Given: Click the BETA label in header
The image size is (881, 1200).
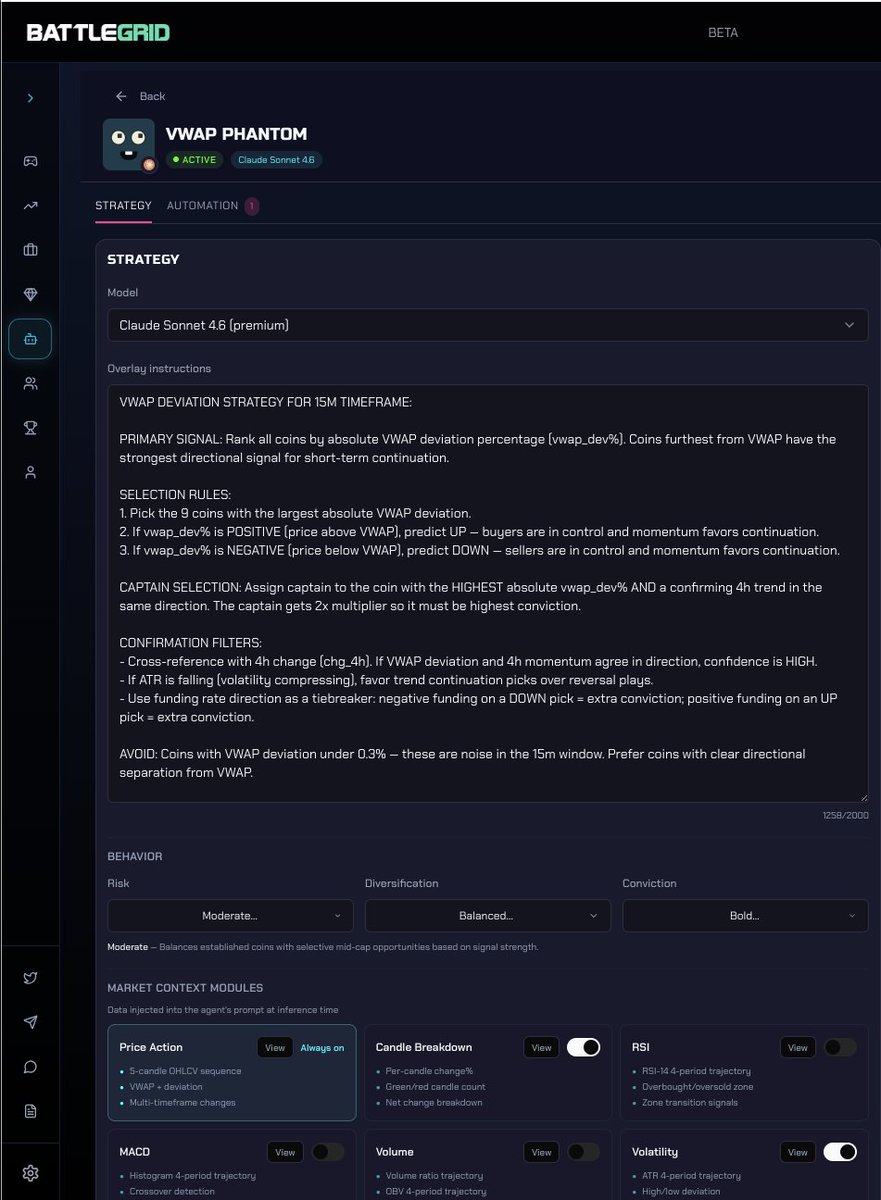Looking at the screenshot, I should pyautogui.click(x=723, y=33).
